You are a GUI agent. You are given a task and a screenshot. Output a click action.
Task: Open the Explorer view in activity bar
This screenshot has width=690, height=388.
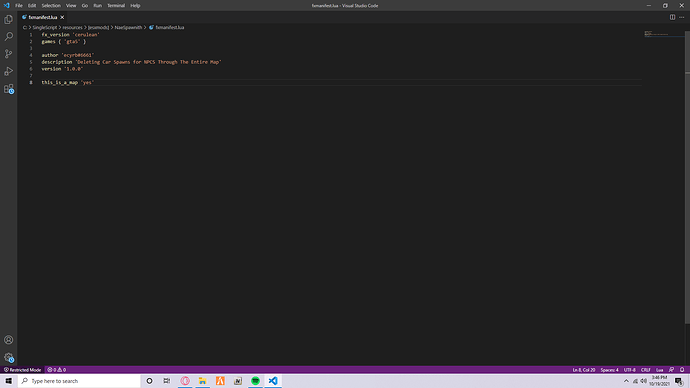[8, 19]
